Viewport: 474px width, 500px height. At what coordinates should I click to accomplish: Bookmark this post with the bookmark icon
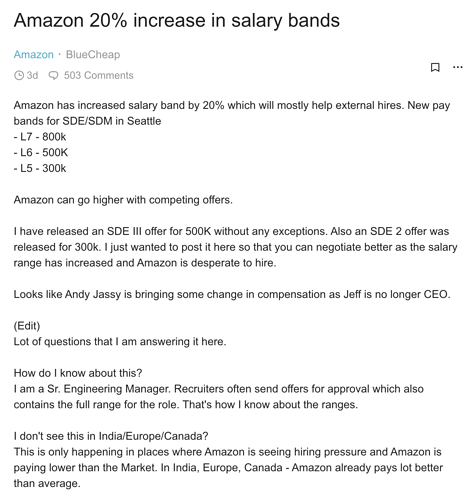[x=435, y=67]
